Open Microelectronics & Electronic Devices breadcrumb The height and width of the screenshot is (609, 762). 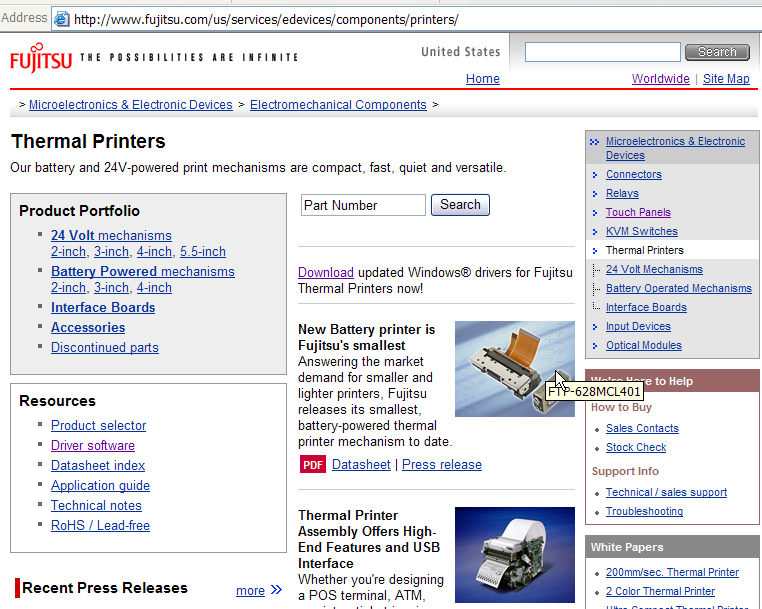[131, 104]
